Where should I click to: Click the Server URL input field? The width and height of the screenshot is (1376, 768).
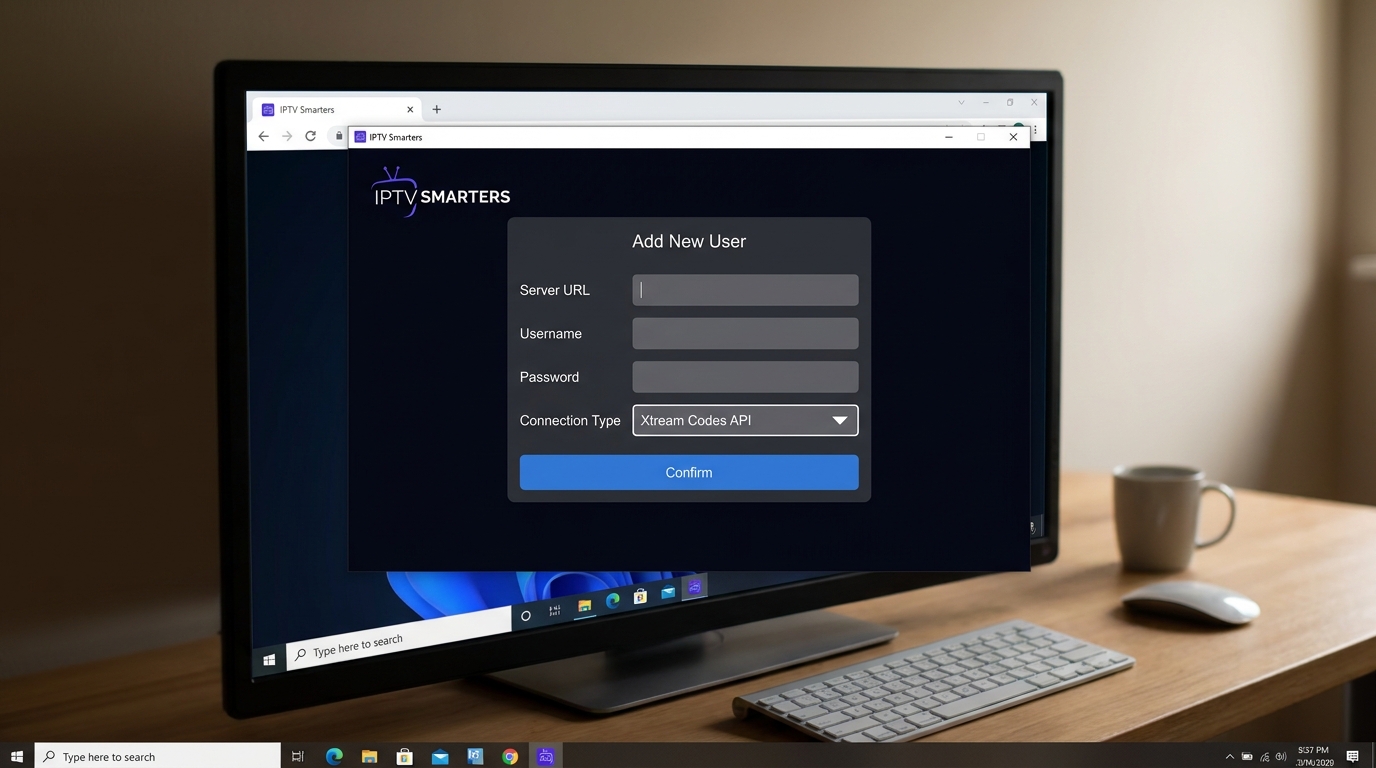coord(745,290)
